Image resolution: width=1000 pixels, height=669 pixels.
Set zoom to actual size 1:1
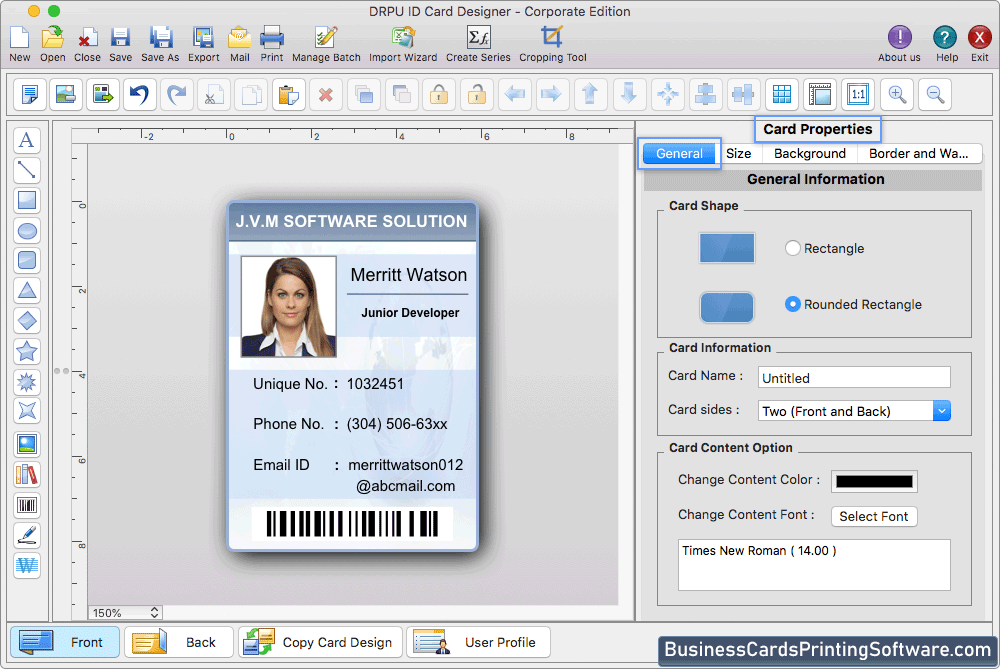click(858, 95)
